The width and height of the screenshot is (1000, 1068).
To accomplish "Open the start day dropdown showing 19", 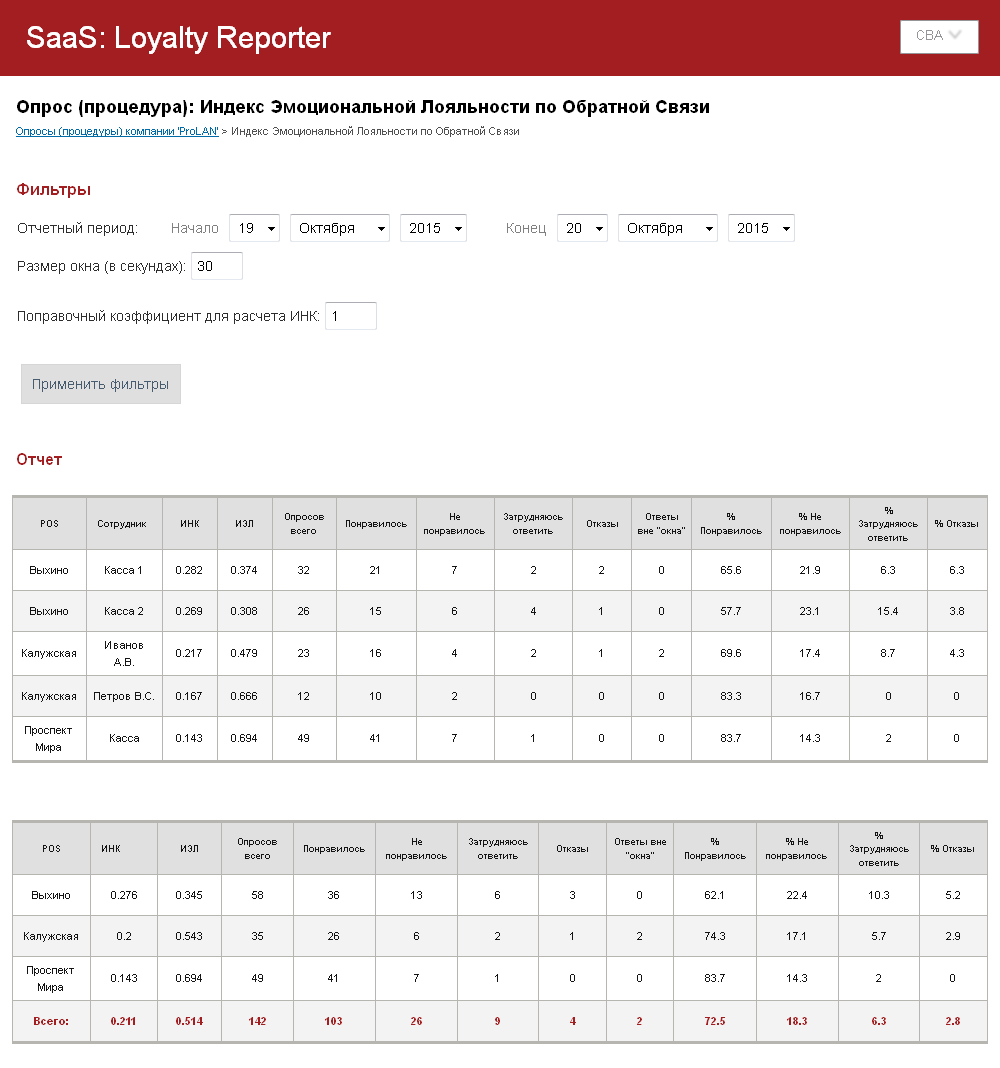I will click(x=254, y=228).
